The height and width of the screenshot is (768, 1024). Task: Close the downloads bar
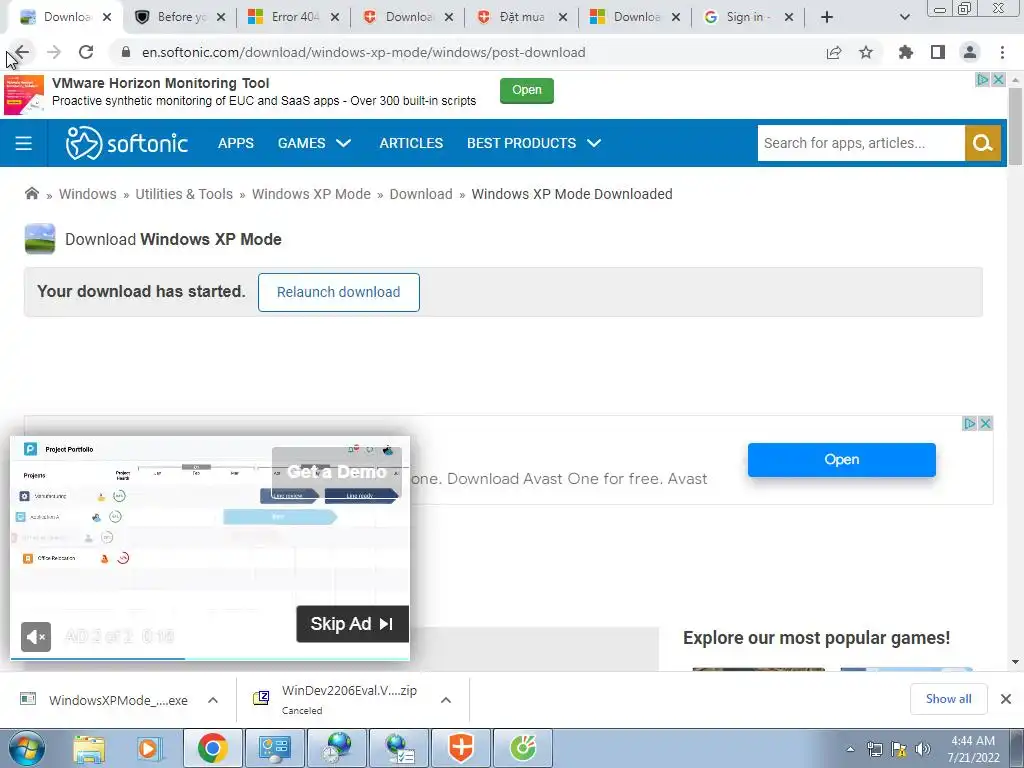click(x=1006, y=699)
